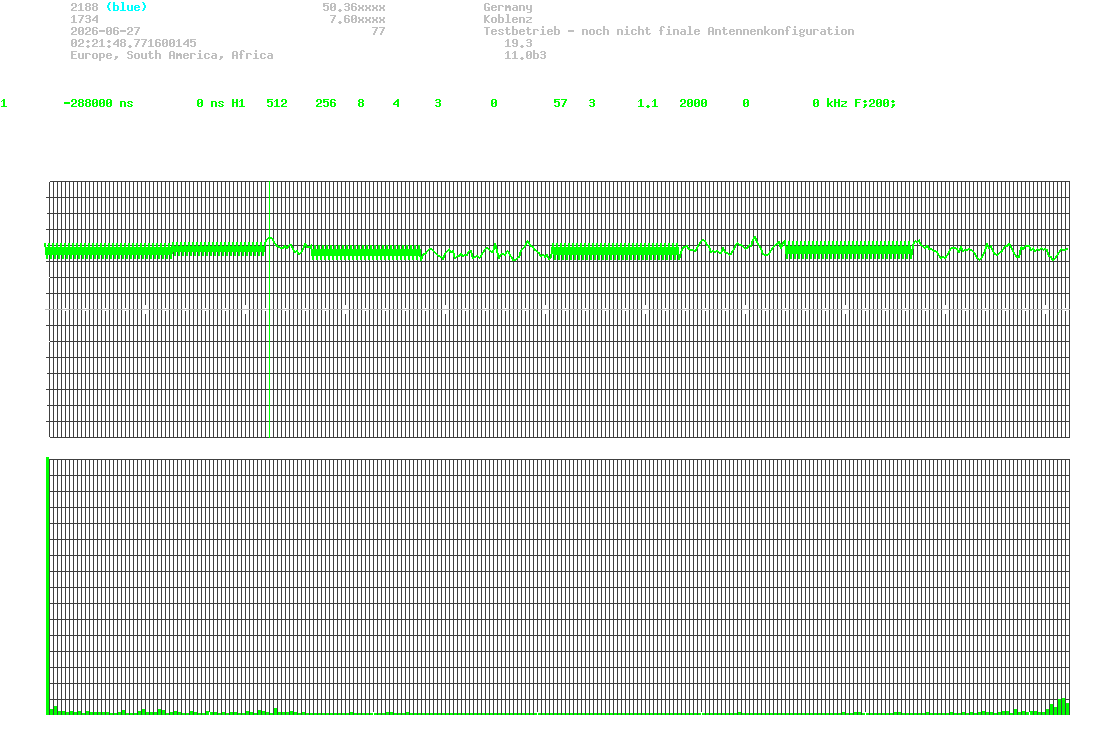Click the tall green spectrum bar at left
1095x737 pixels.
tap(47, 585)
